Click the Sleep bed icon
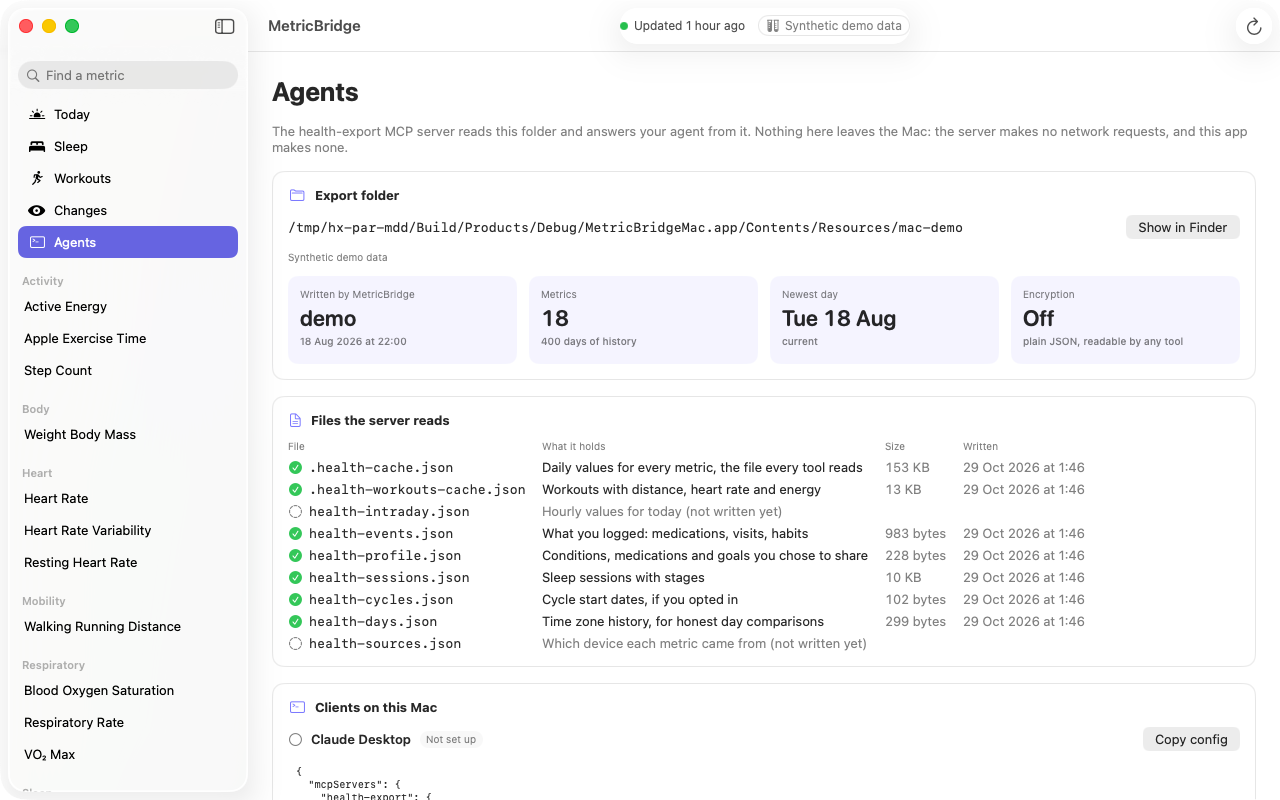The width and height of the screenshot is (1280, 800). pyautogui.click(x=37, y=146)
